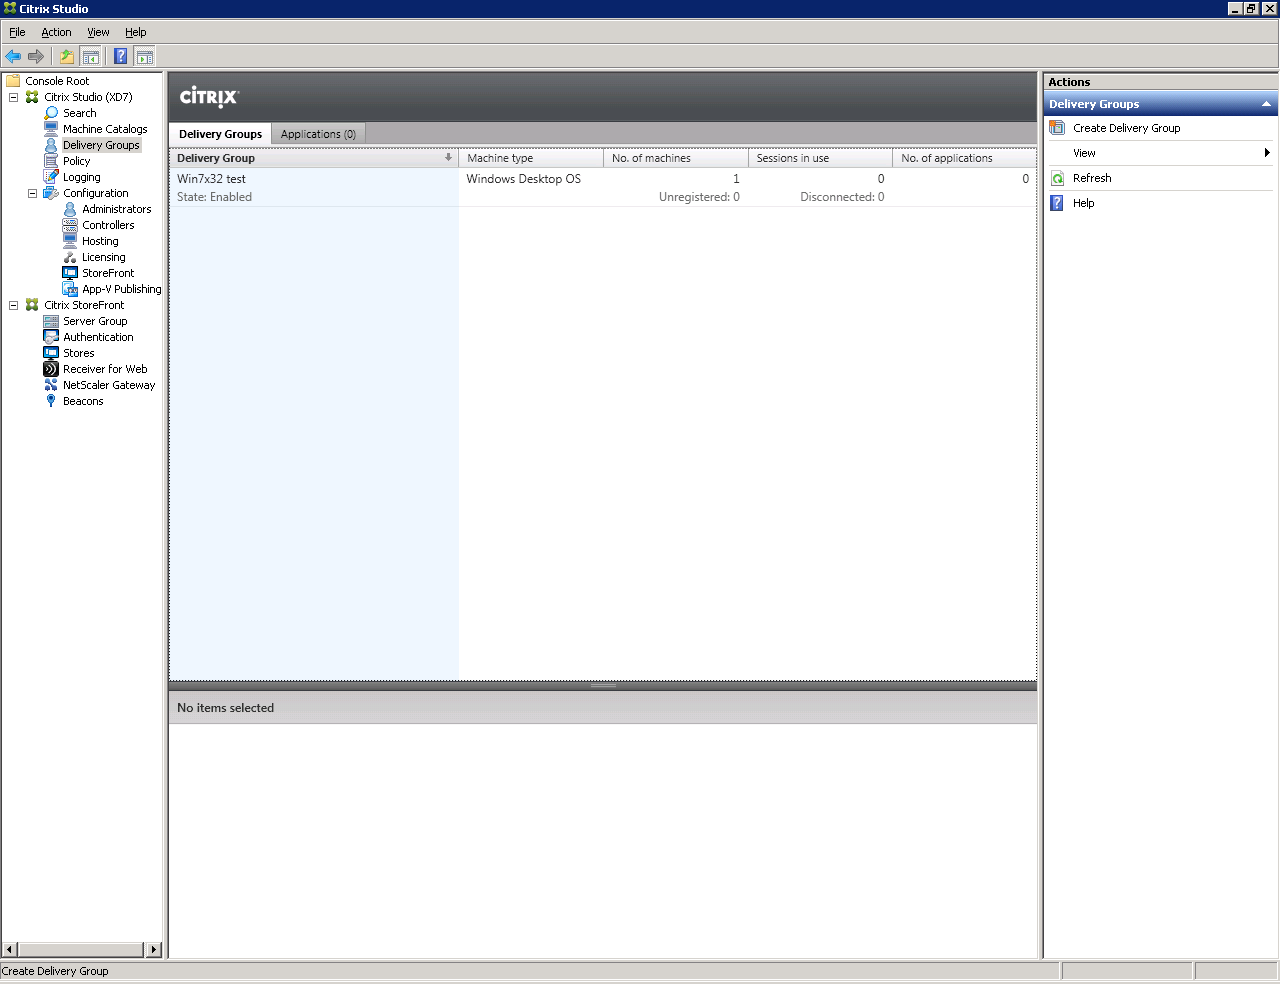Click the Create Delivery Group icon in Actions

(1057, 128)
